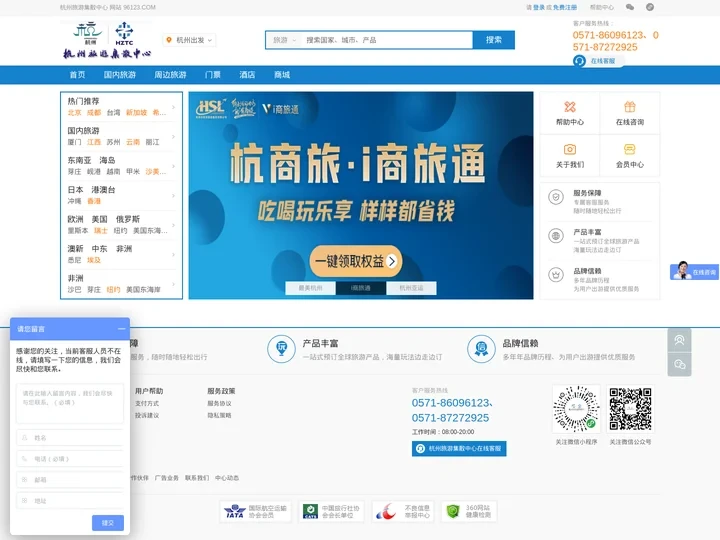Focus the 地址 input field
The image size is (720, 540).
[x=70, y=501]
